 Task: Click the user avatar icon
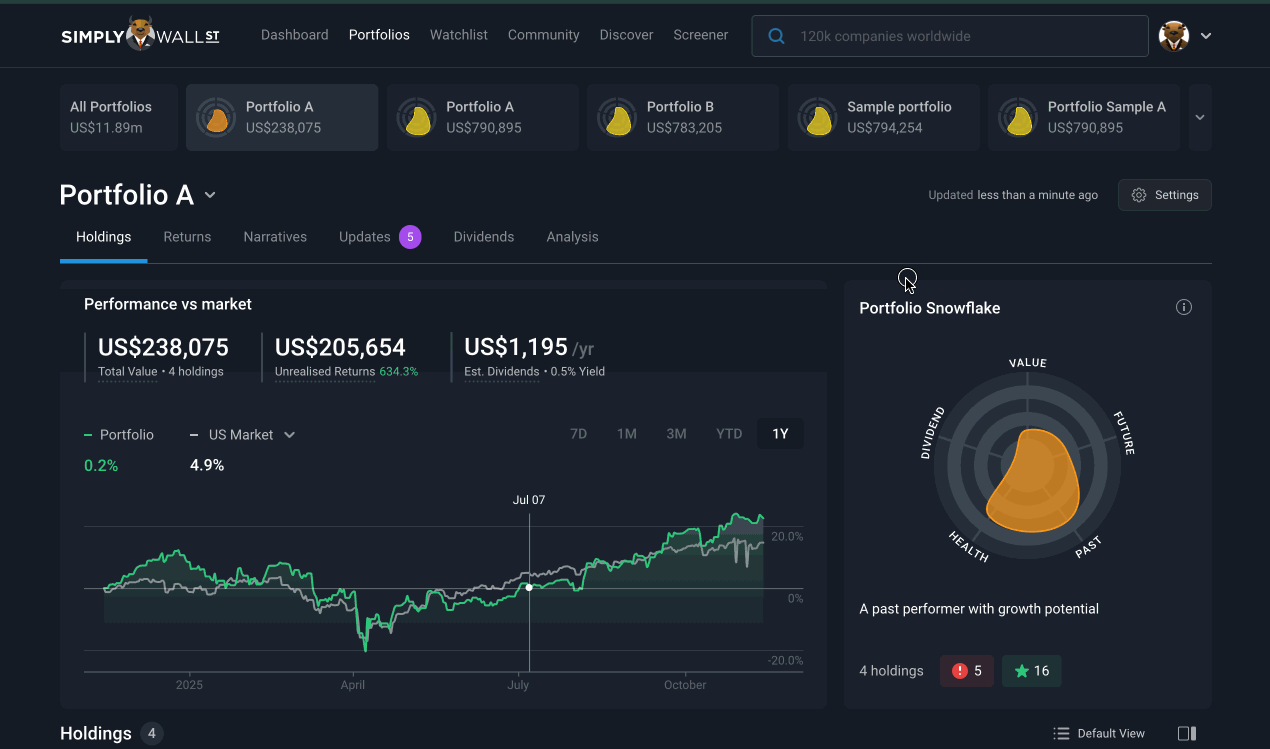[1173, 36]
